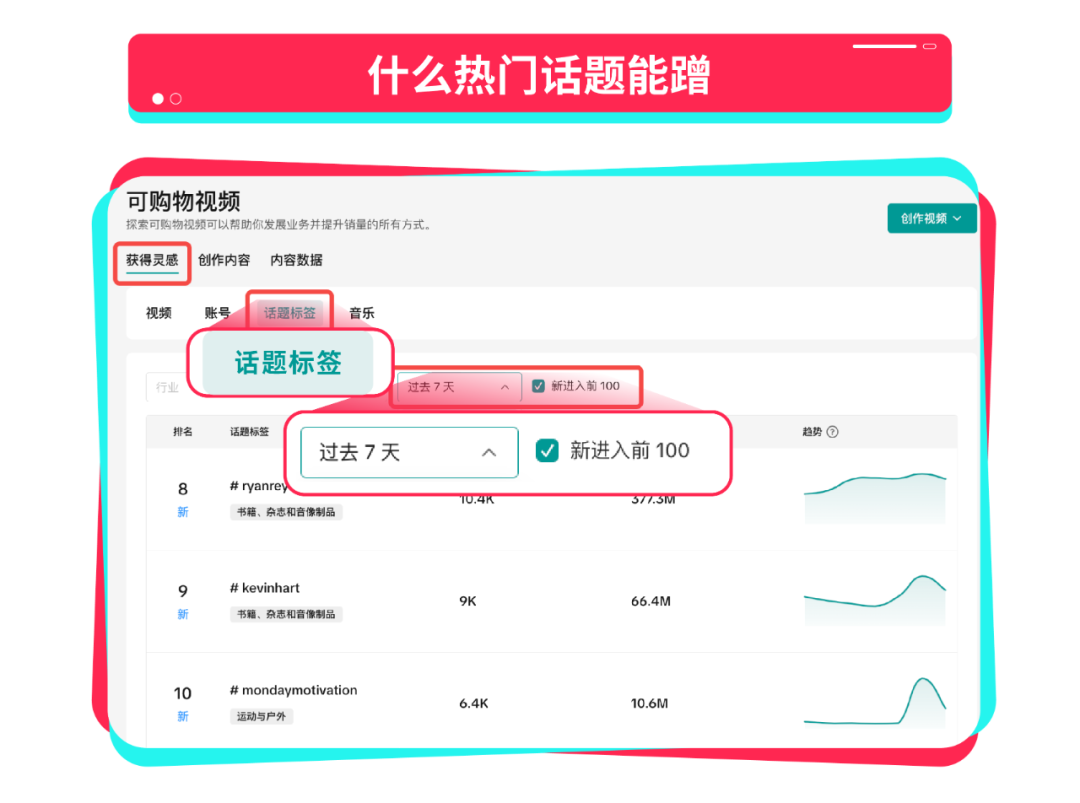Open the 行业 filter dropdown
This screenshot has height=803, width=1080.
[167, 388]
